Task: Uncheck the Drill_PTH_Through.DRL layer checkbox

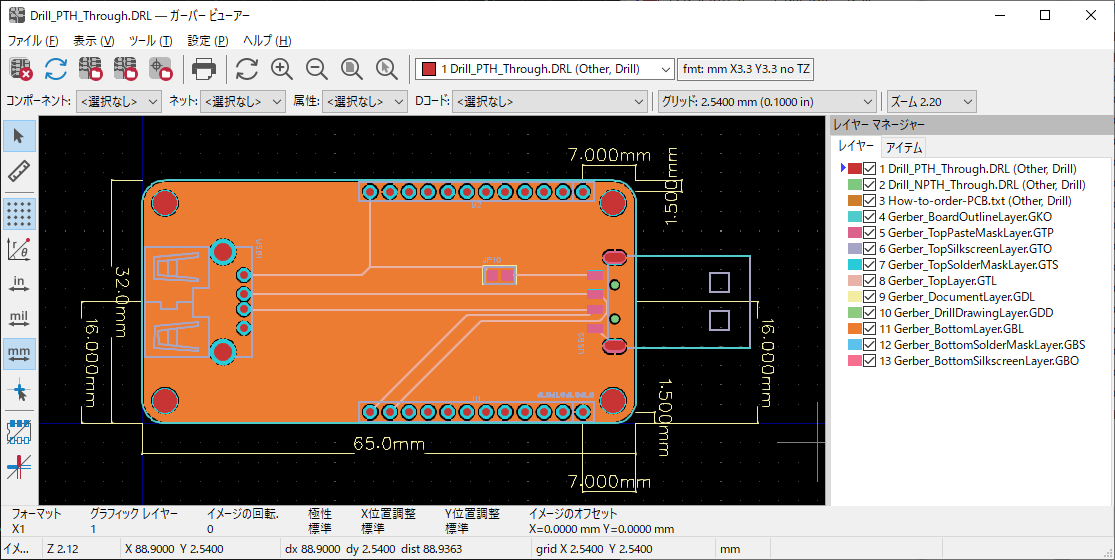Action: tap(870, 169)
